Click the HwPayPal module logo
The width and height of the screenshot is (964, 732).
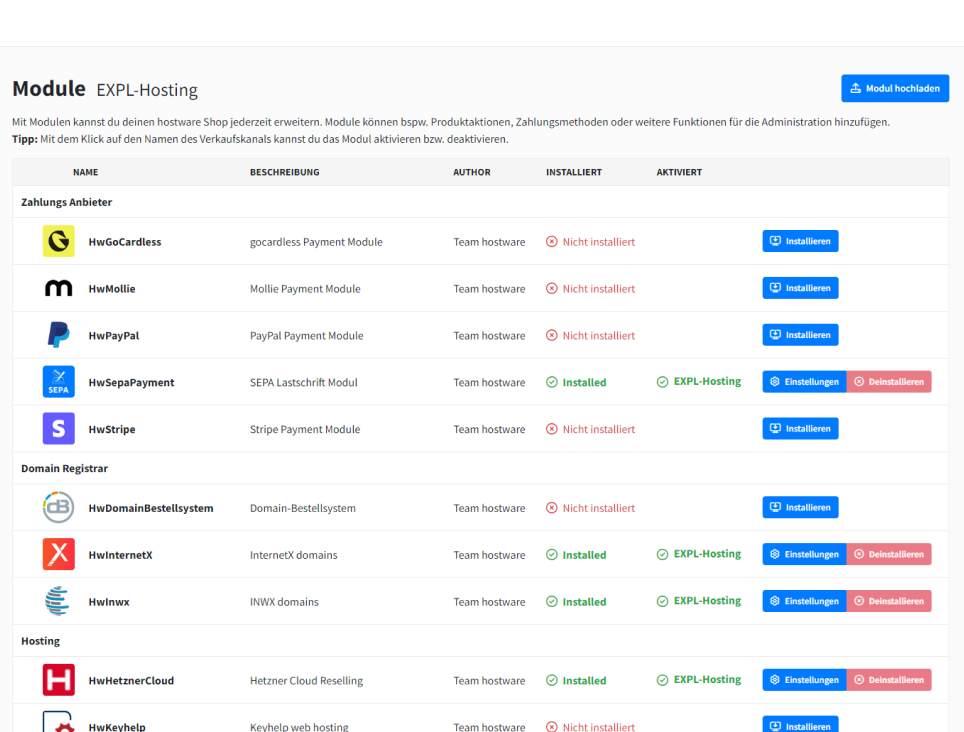pos(58,335)
